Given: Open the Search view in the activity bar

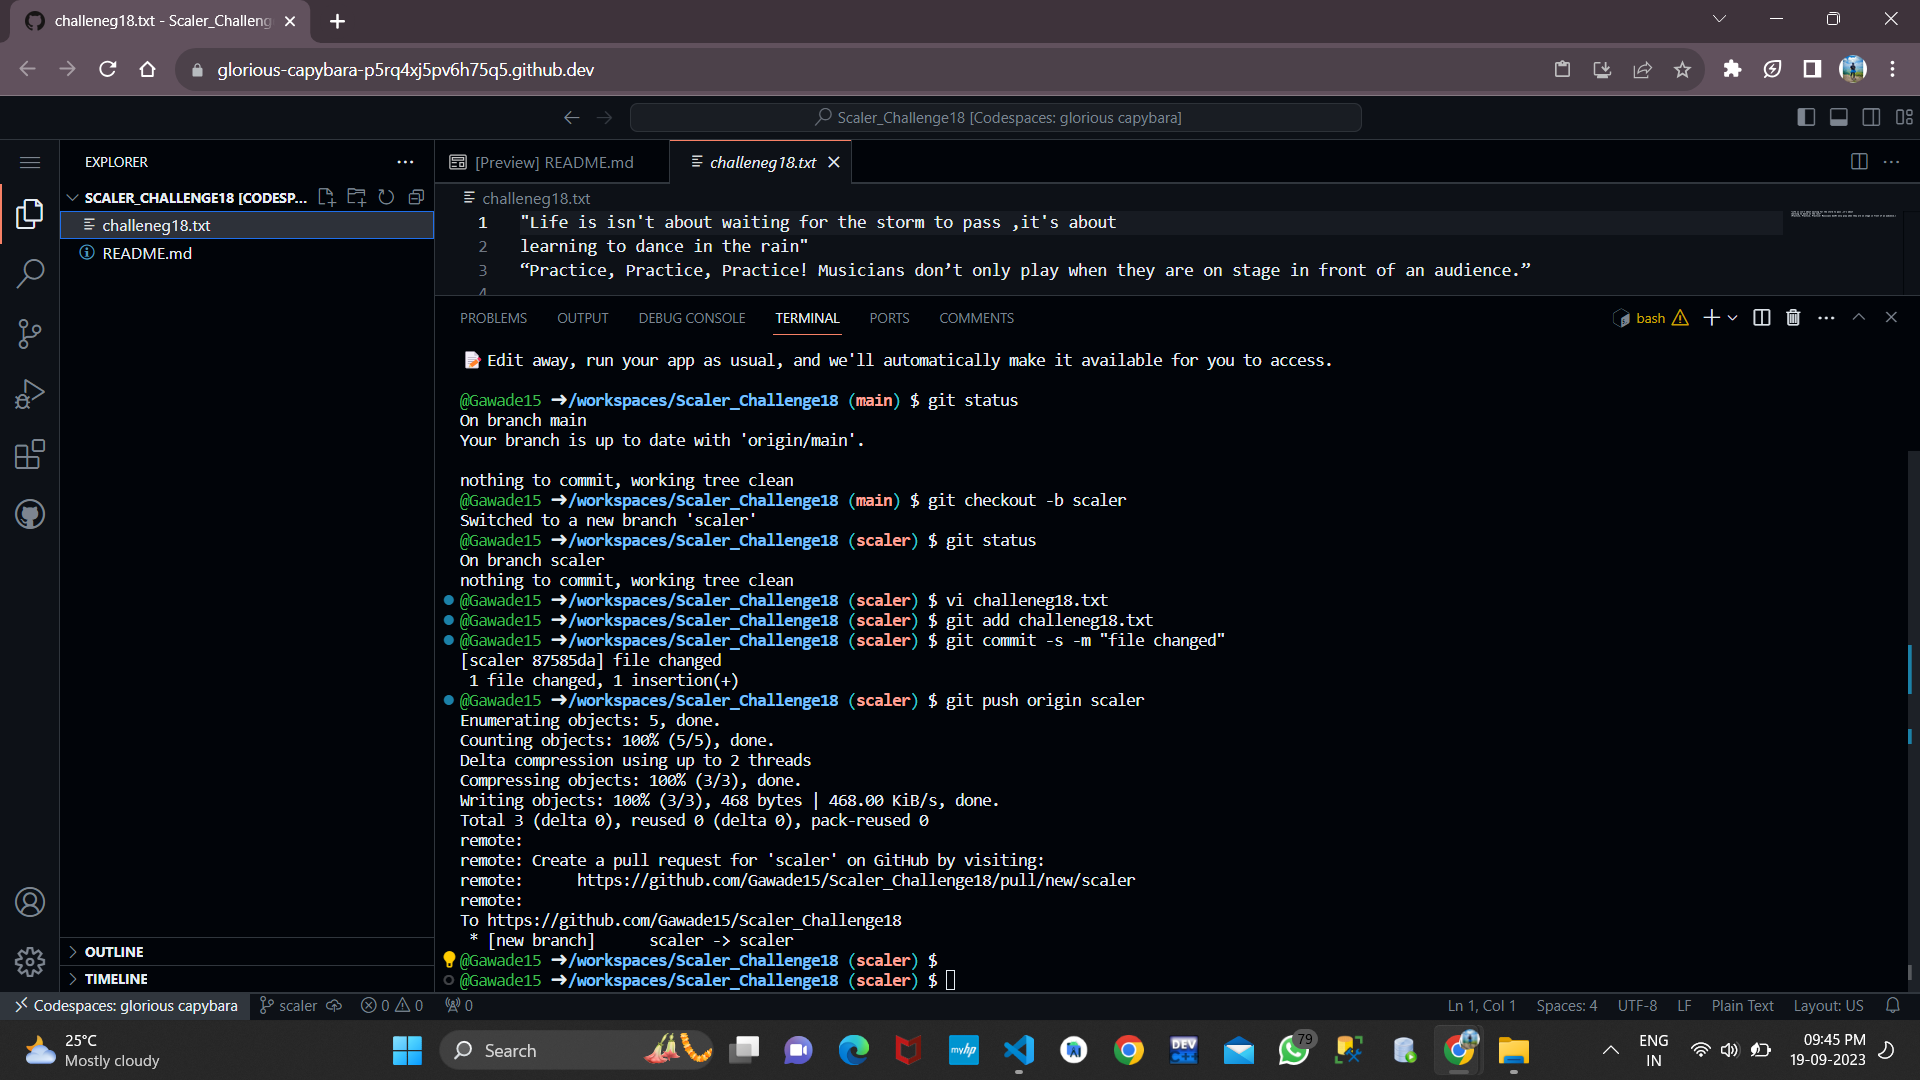Looking at the screenshot, I should (x=30, y=273).
